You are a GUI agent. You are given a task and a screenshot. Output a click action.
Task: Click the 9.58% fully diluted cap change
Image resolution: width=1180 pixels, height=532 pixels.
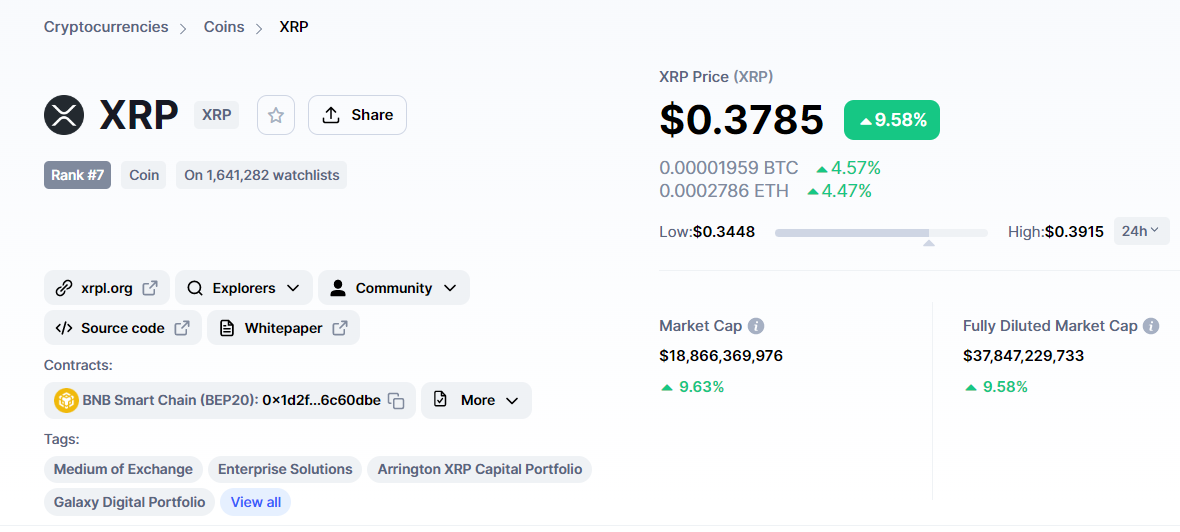click(996, 388)
